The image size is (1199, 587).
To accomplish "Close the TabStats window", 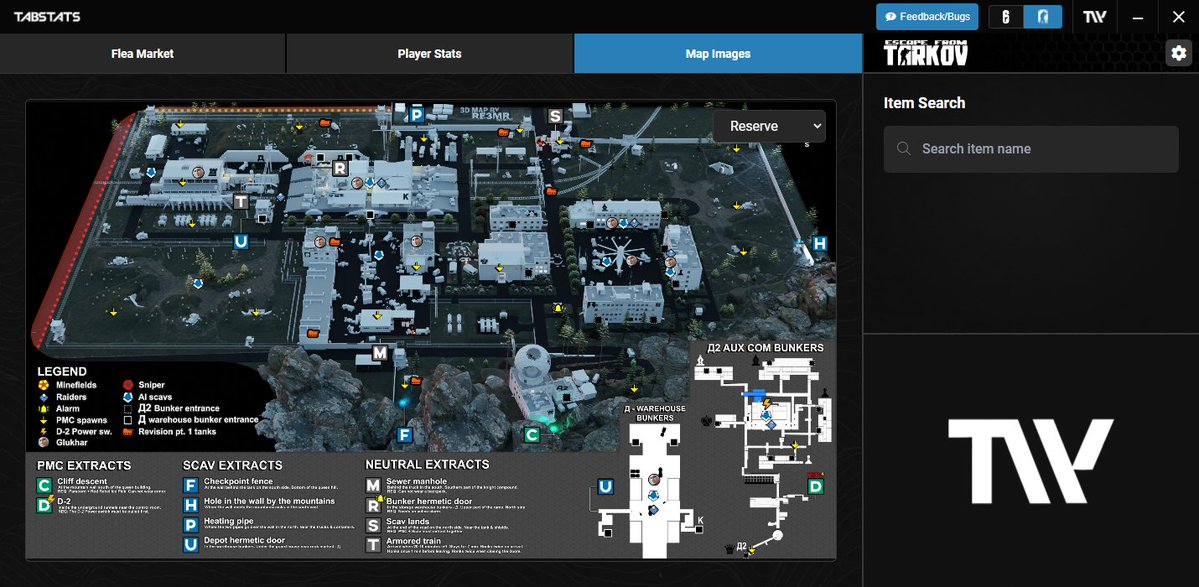I will [x=1178, y=17].
